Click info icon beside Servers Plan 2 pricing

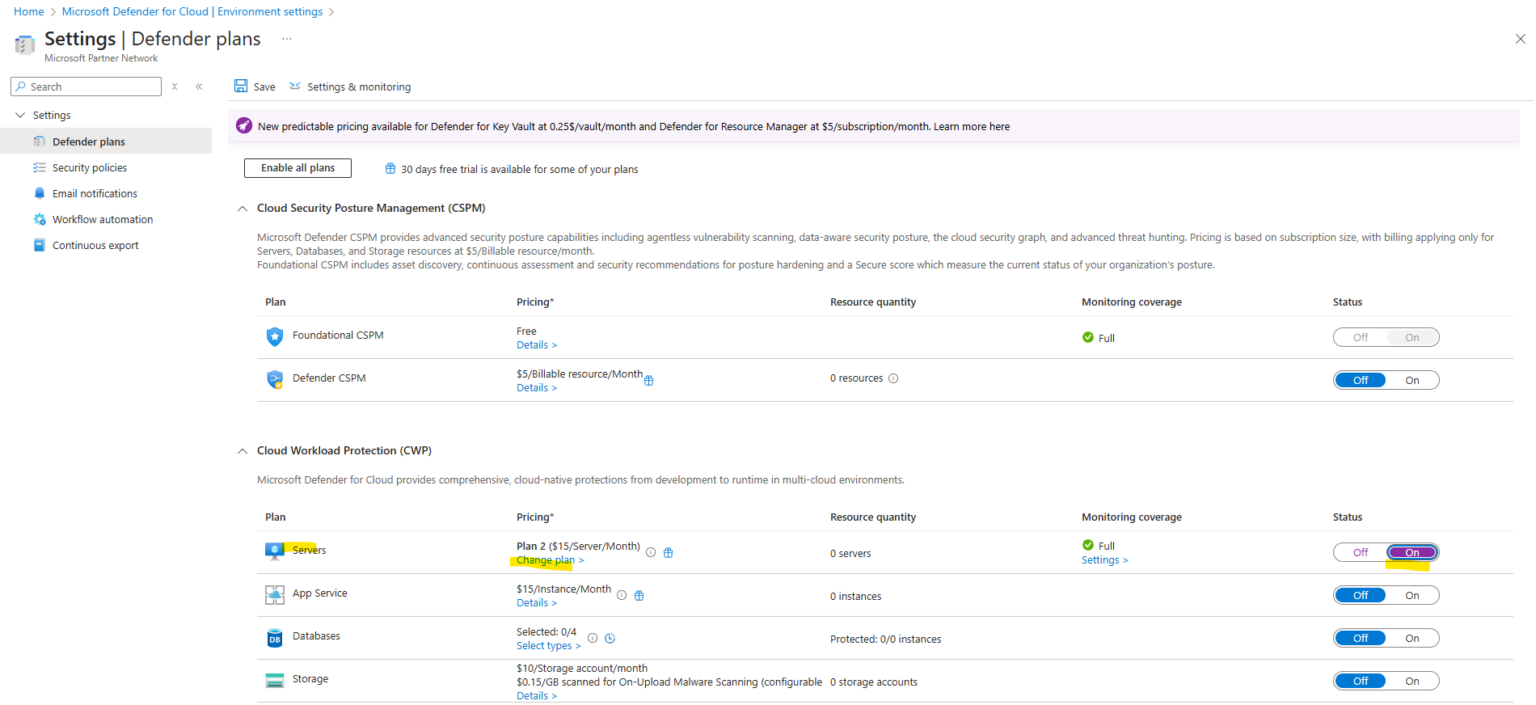[651, 552]
